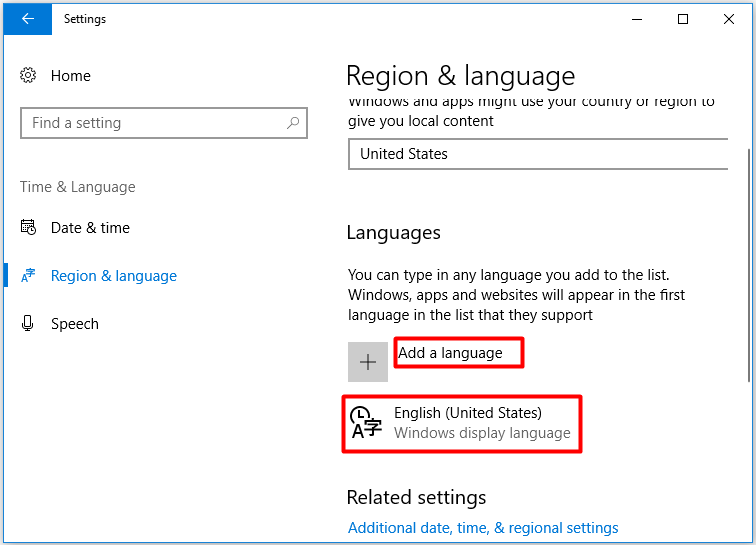This screenshot has width=756, height=545.
Task: Select English (United States) language entry
Action: click(x=462, y=423)
